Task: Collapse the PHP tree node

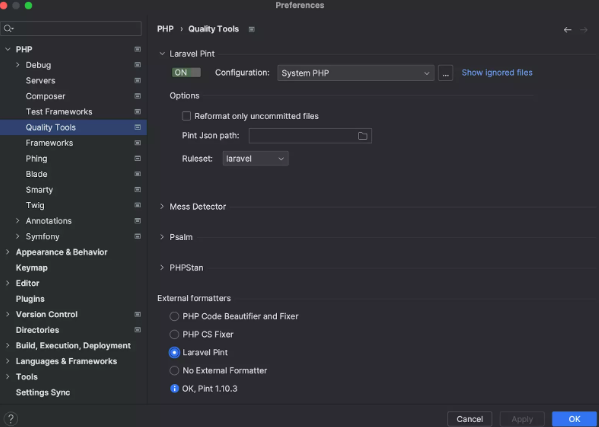Action: [x=8, y=49]
